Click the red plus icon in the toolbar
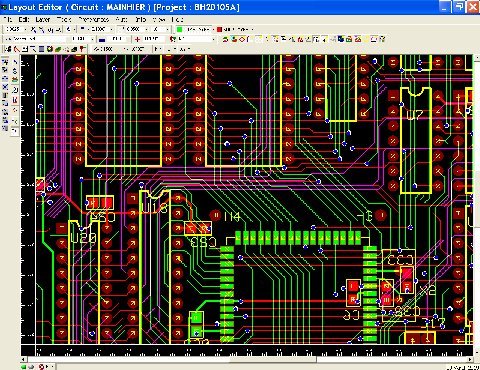Viewport: 480px width, 370px height. click(137, 39)
